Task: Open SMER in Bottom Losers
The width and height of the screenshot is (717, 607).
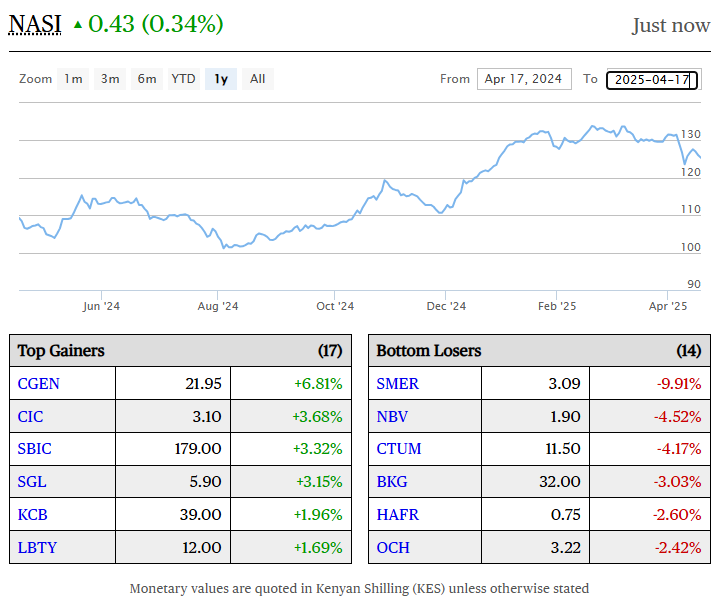Action: pos(397,383)
